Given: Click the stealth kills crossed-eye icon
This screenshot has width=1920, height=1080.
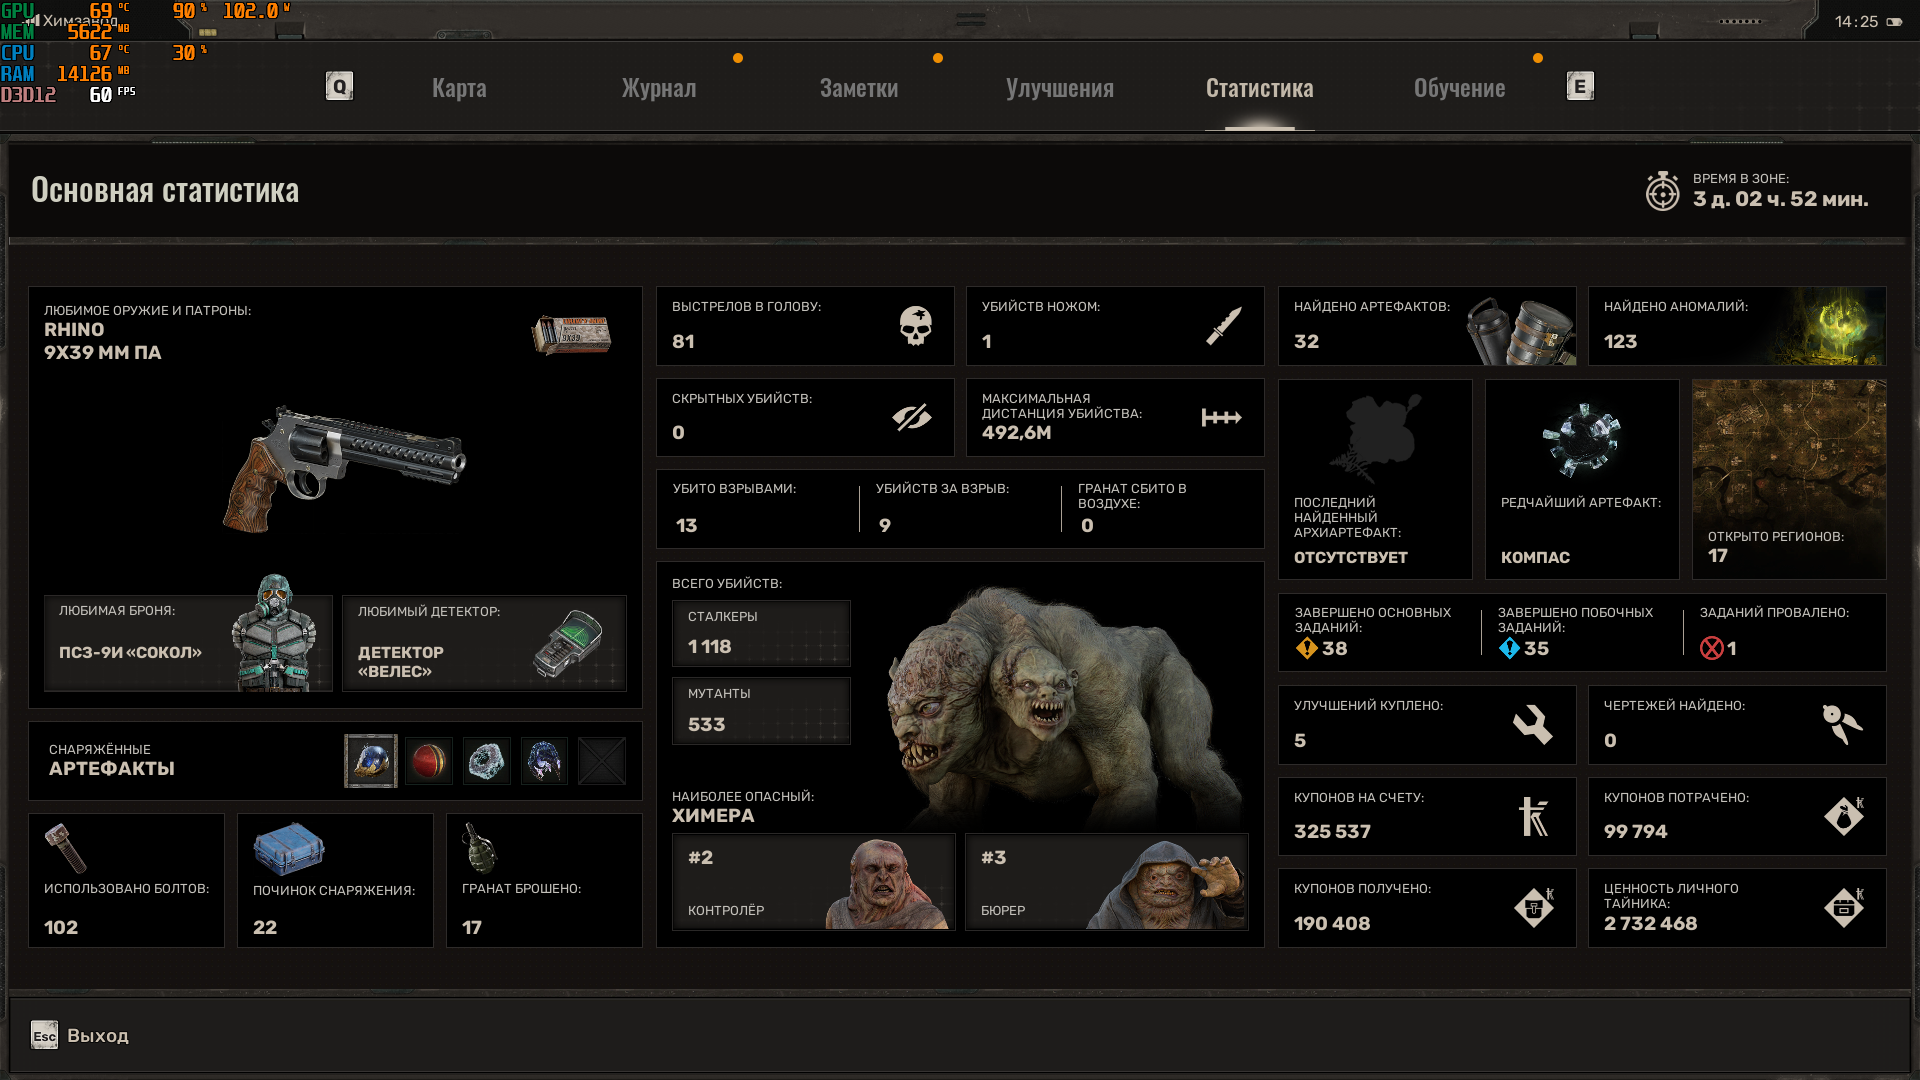Looking at the screenshot, I should [x=912, y=417].
